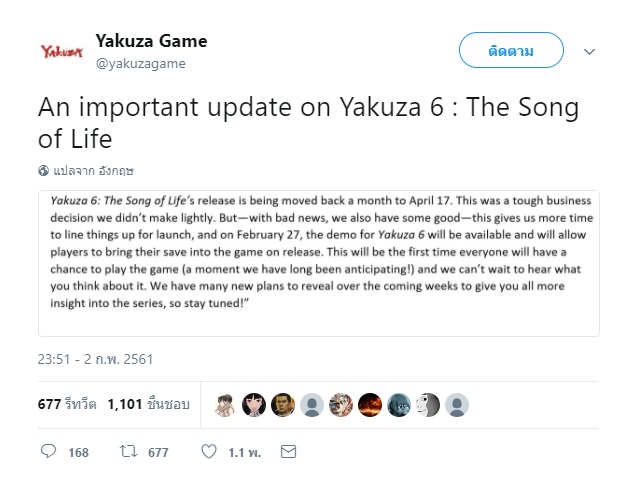Viewport: 635px width, 477px height.
Task: Click the second liker avatar
Action: [x=254, y=404]
